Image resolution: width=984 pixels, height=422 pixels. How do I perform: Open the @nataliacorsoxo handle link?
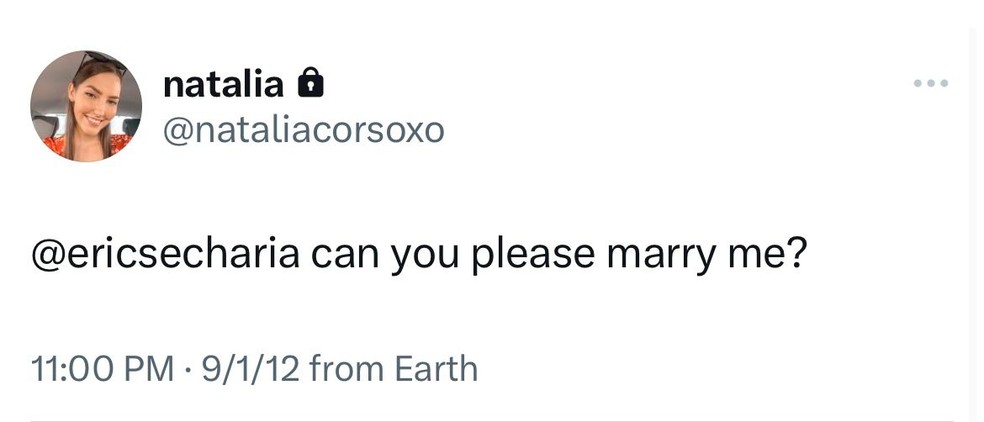[304, 131]
